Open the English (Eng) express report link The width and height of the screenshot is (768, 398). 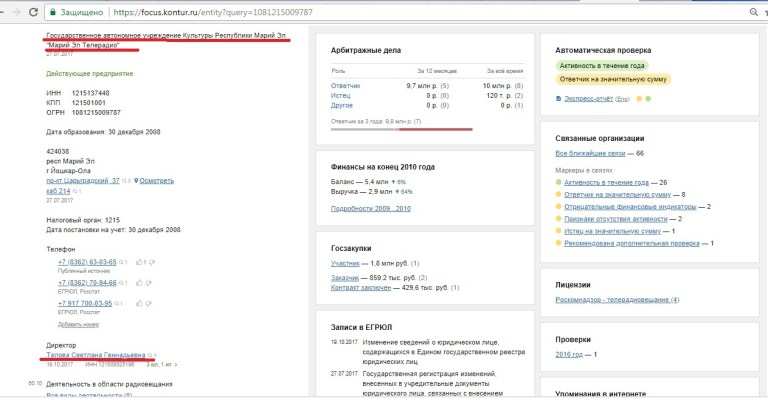pyautogui.click(x=622, y=99)
